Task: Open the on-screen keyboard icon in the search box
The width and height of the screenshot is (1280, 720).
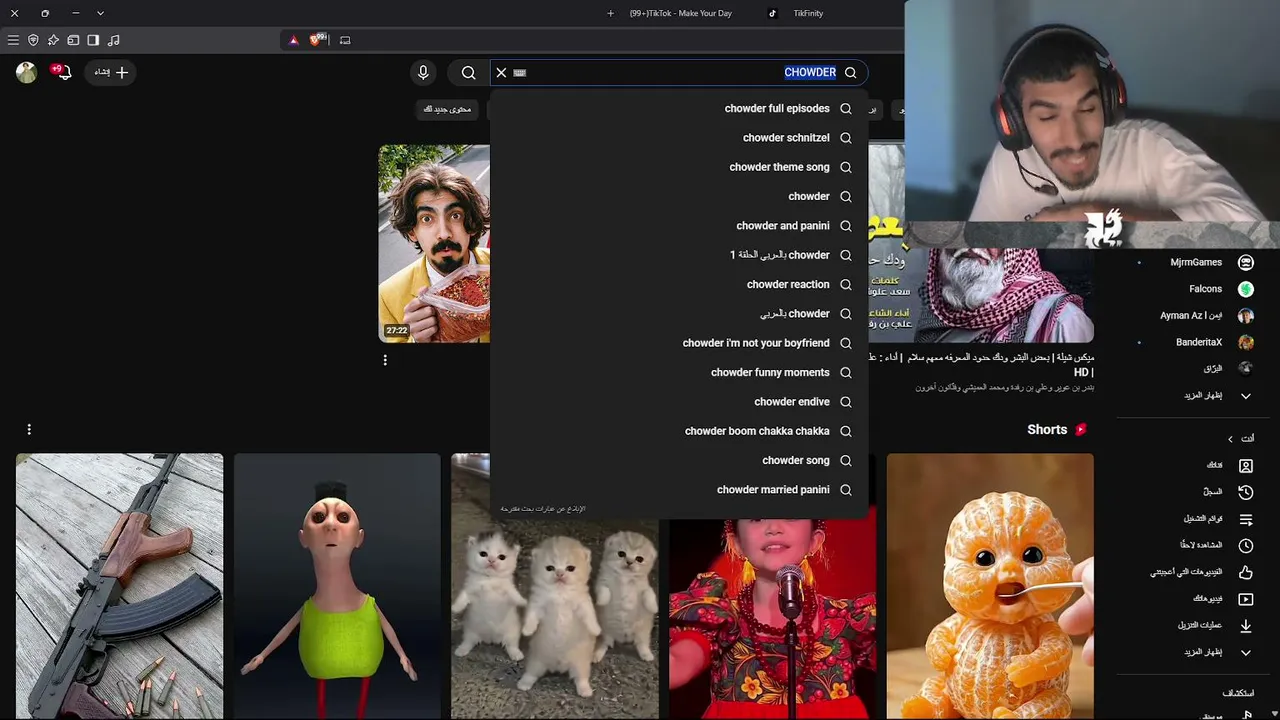Action: click(x=520, y=72)
